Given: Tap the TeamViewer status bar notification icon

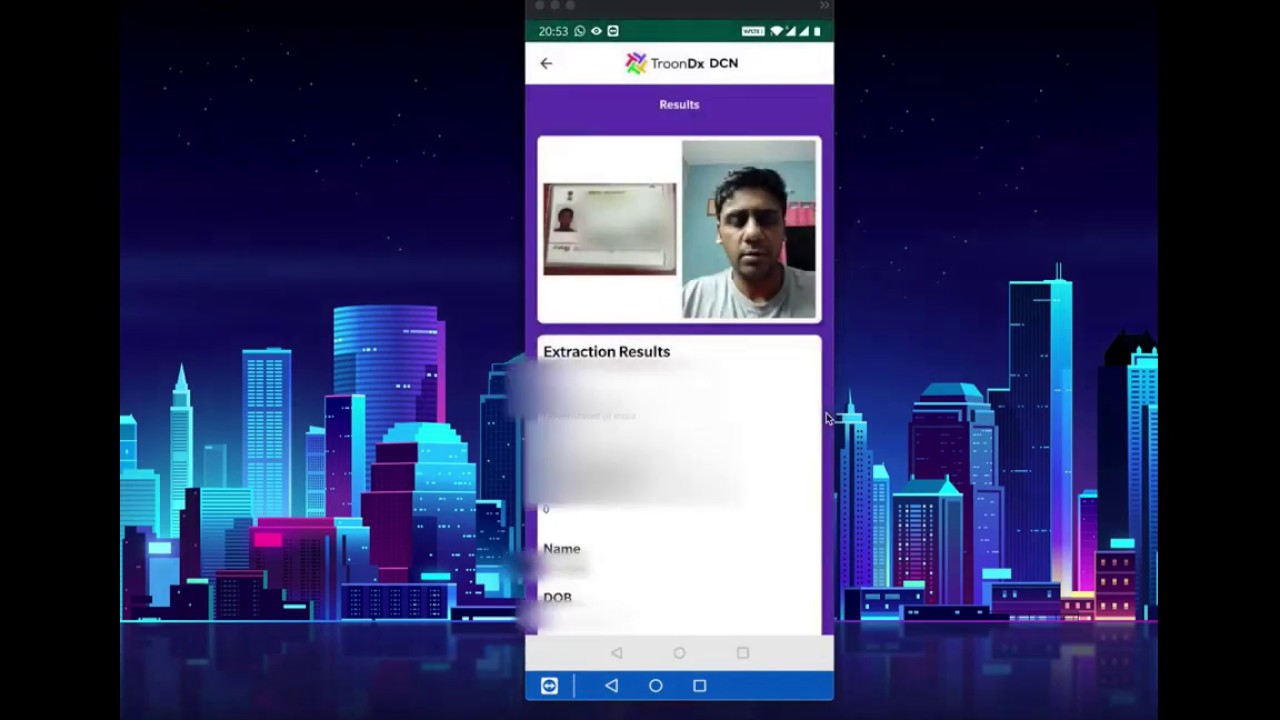Looking at the screenshot, I should 613,31.
